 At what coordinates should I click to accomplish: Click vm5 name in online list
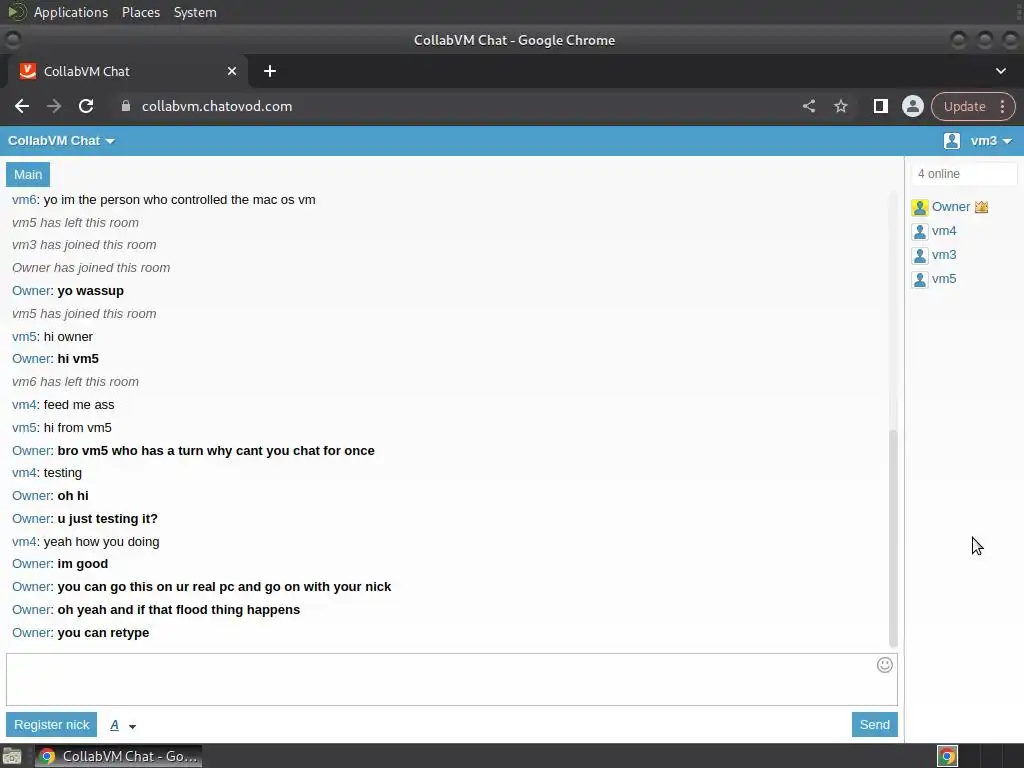[x=944, y=279]
